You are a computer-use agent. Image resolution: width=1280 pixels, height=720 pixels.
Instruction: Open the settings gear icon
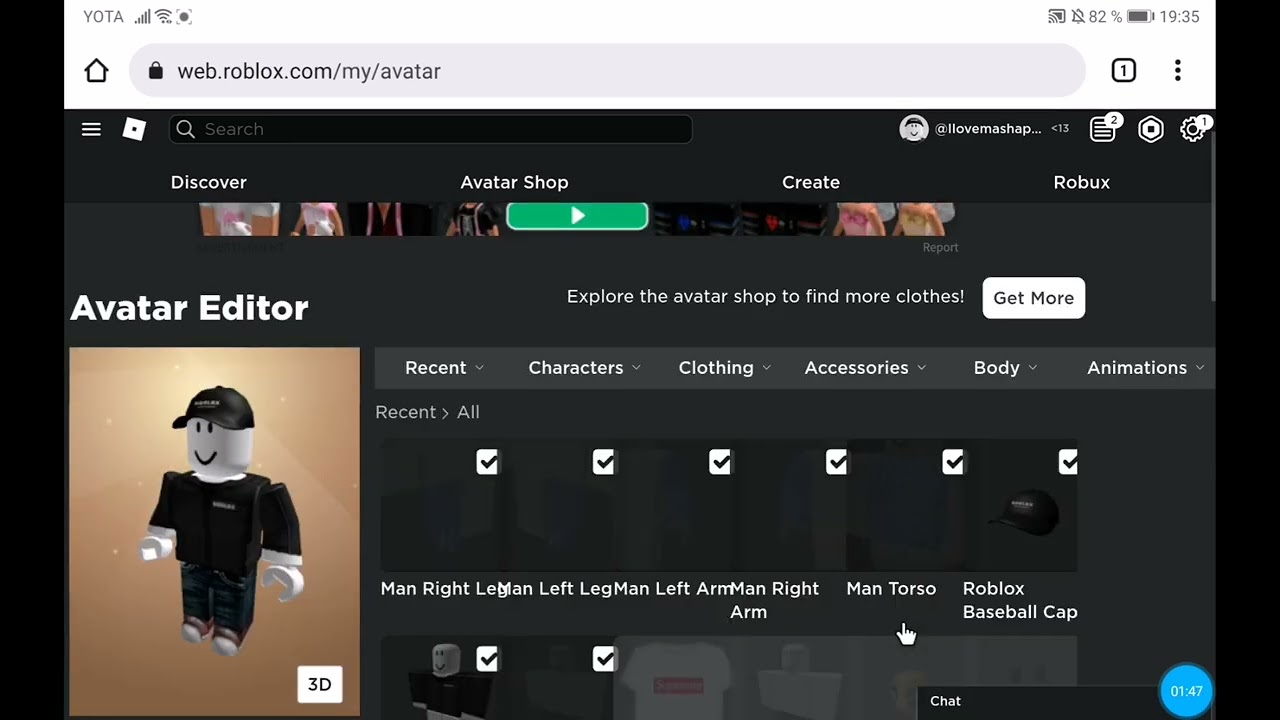(1192, 129)
